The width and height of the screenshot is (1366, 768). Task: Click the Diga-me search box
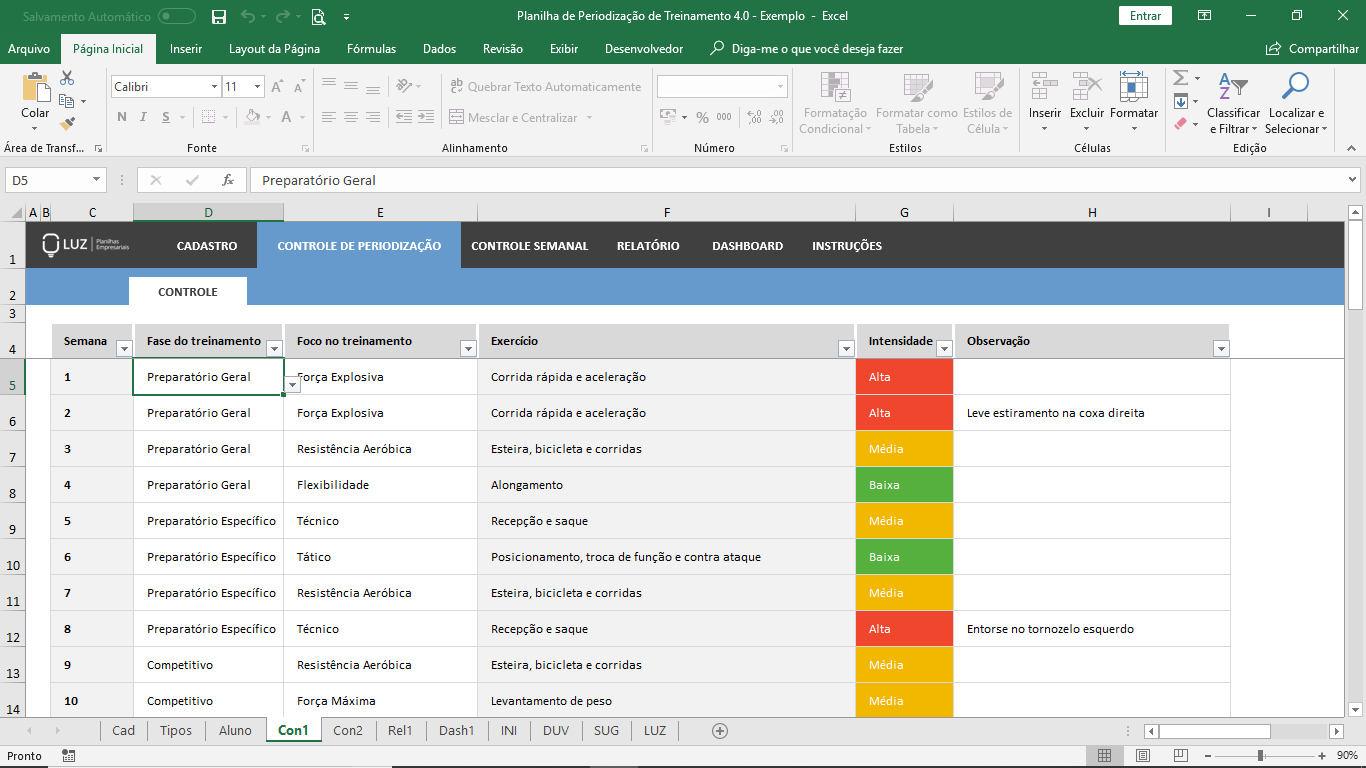[806, 49]
